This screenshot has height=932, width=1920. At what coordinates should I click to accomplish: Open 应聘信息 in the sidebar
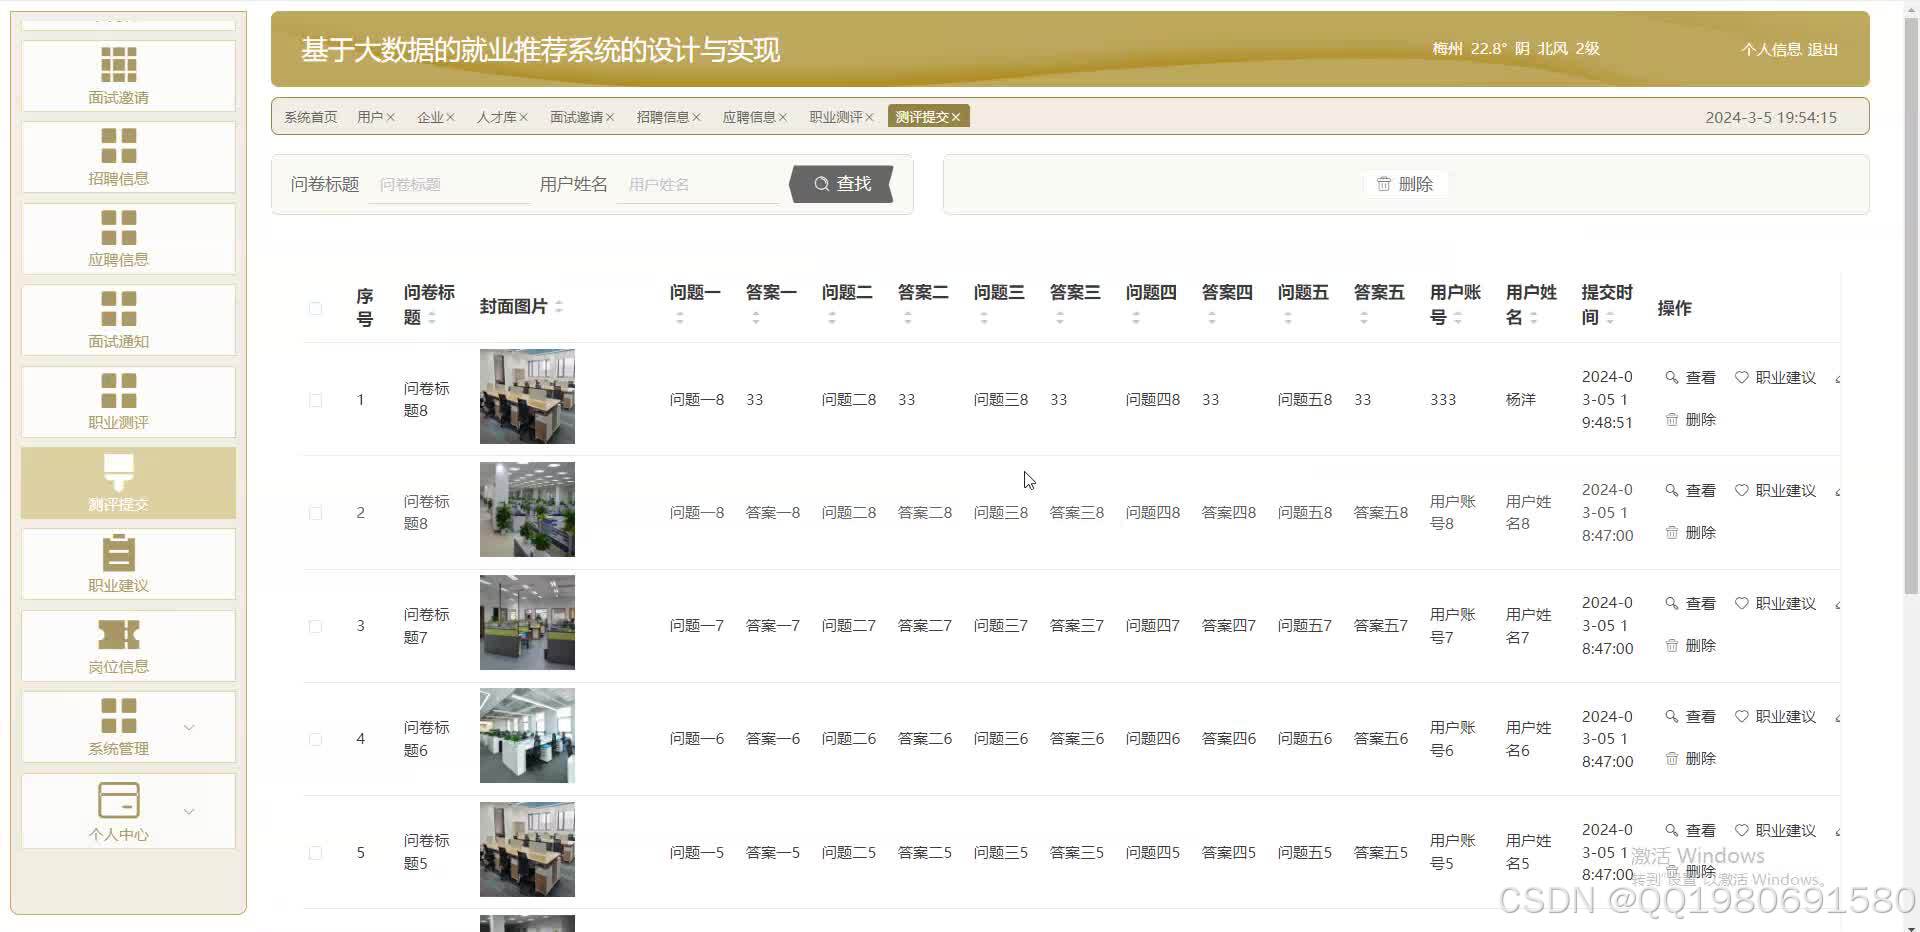coord(119,238)
